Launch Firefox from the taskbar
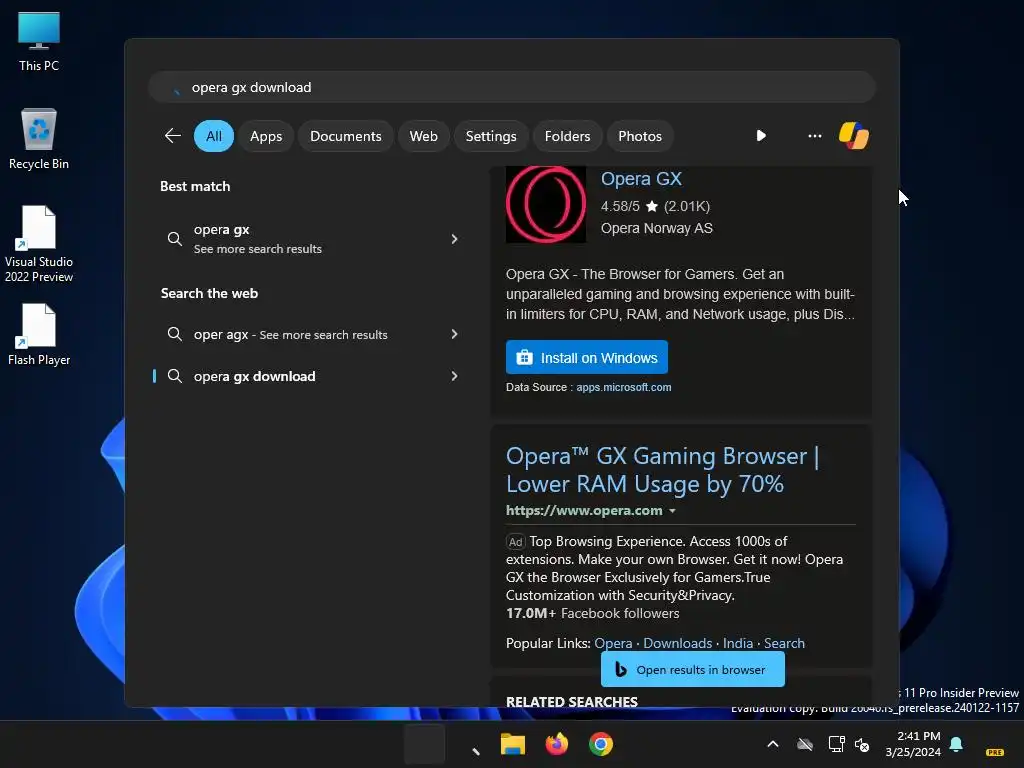The height and width of the screenshot is (768, 1024). click(x=556, y=744)
